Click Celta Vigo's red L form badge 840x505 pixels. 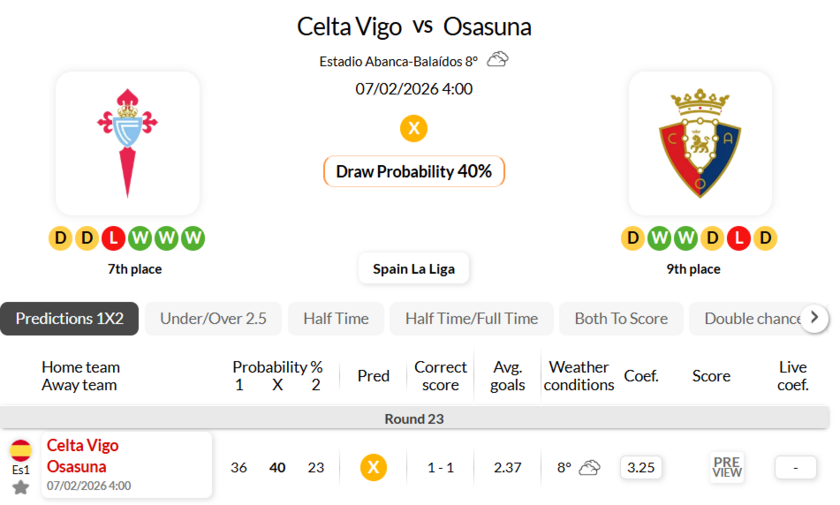113,238
